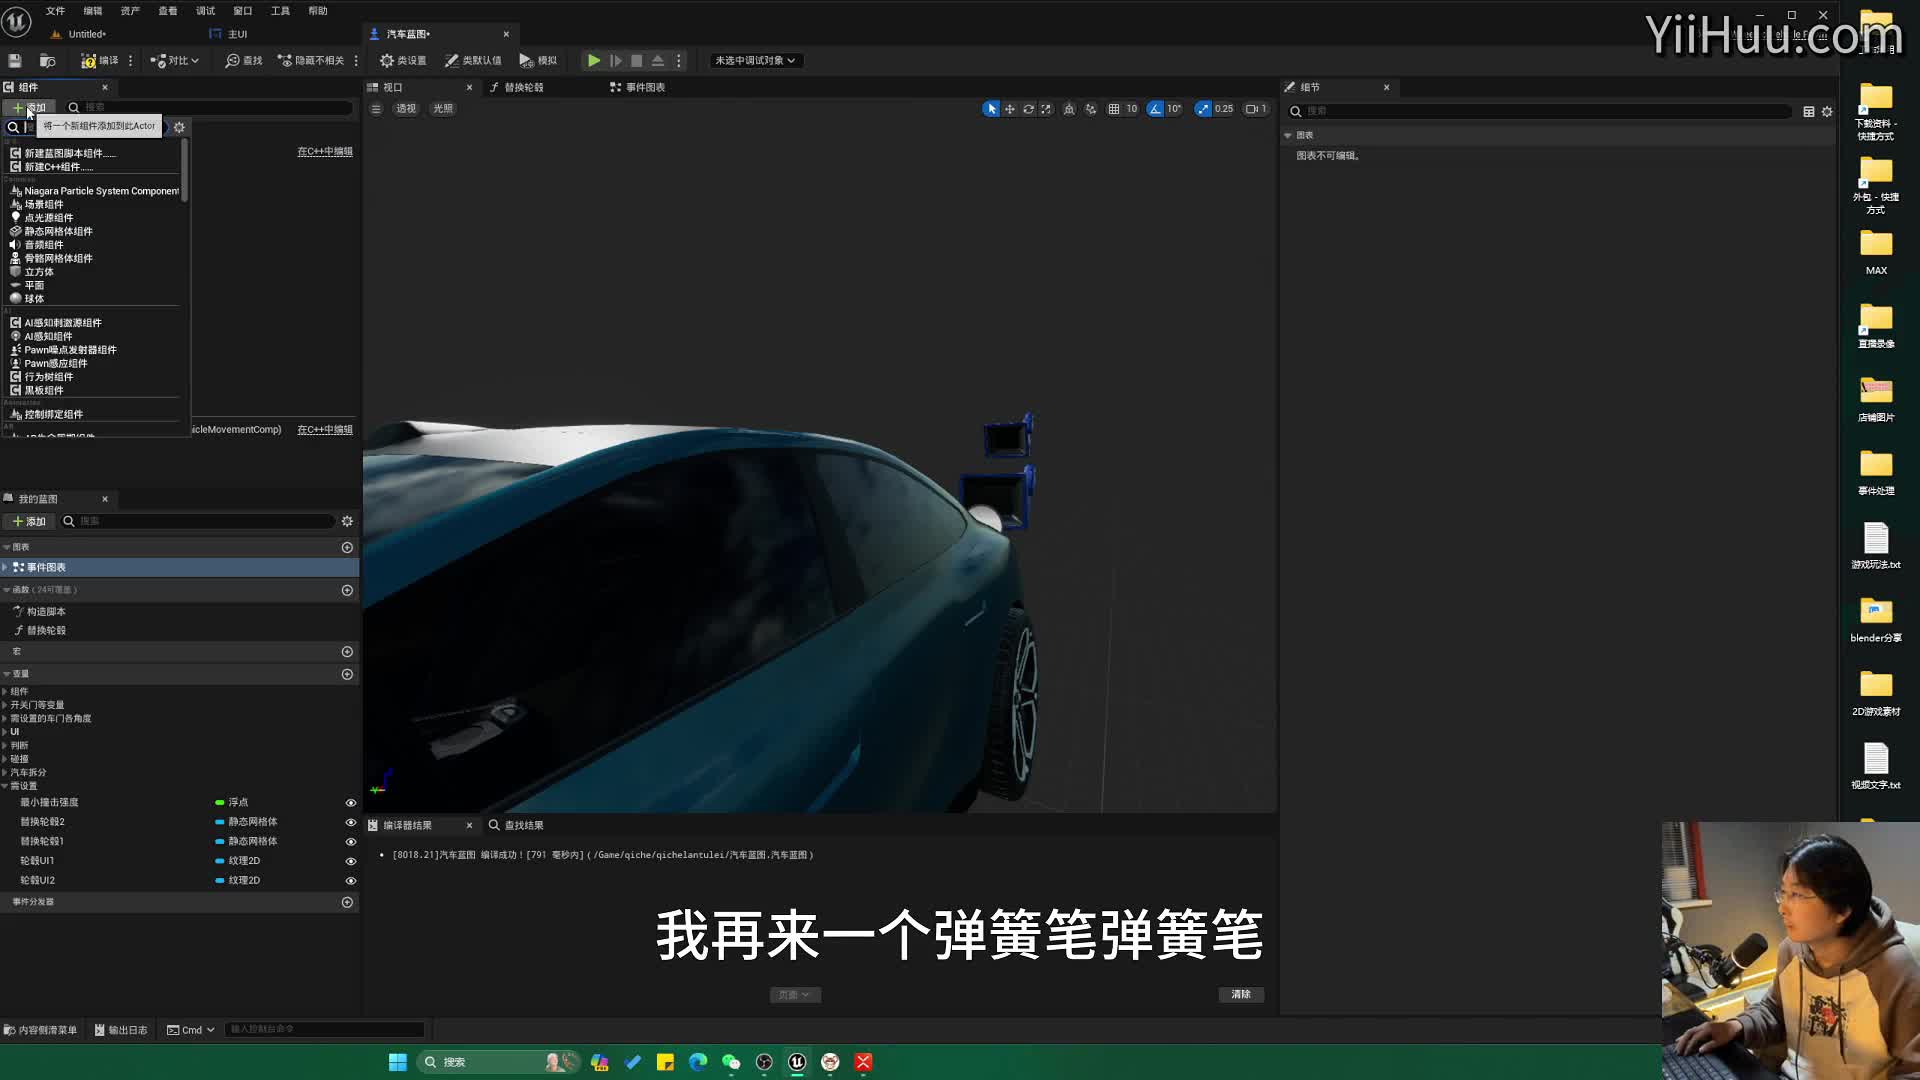Toggle 隐藏不相关 hide unrelated
The height and width of the screenshot is (1080, 1920).
coord(311,61)
